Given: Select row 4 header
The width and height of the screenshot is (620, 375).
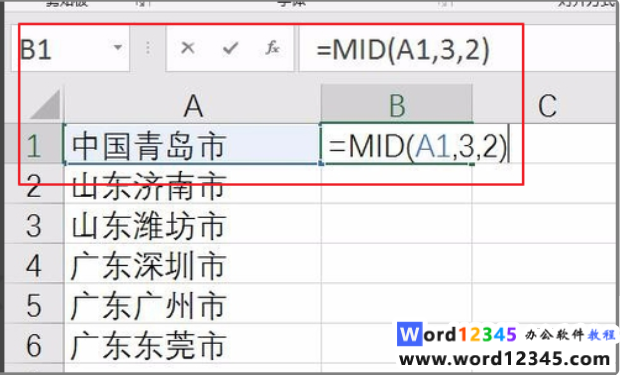Looking at the screenshot, I should [34, 264].
